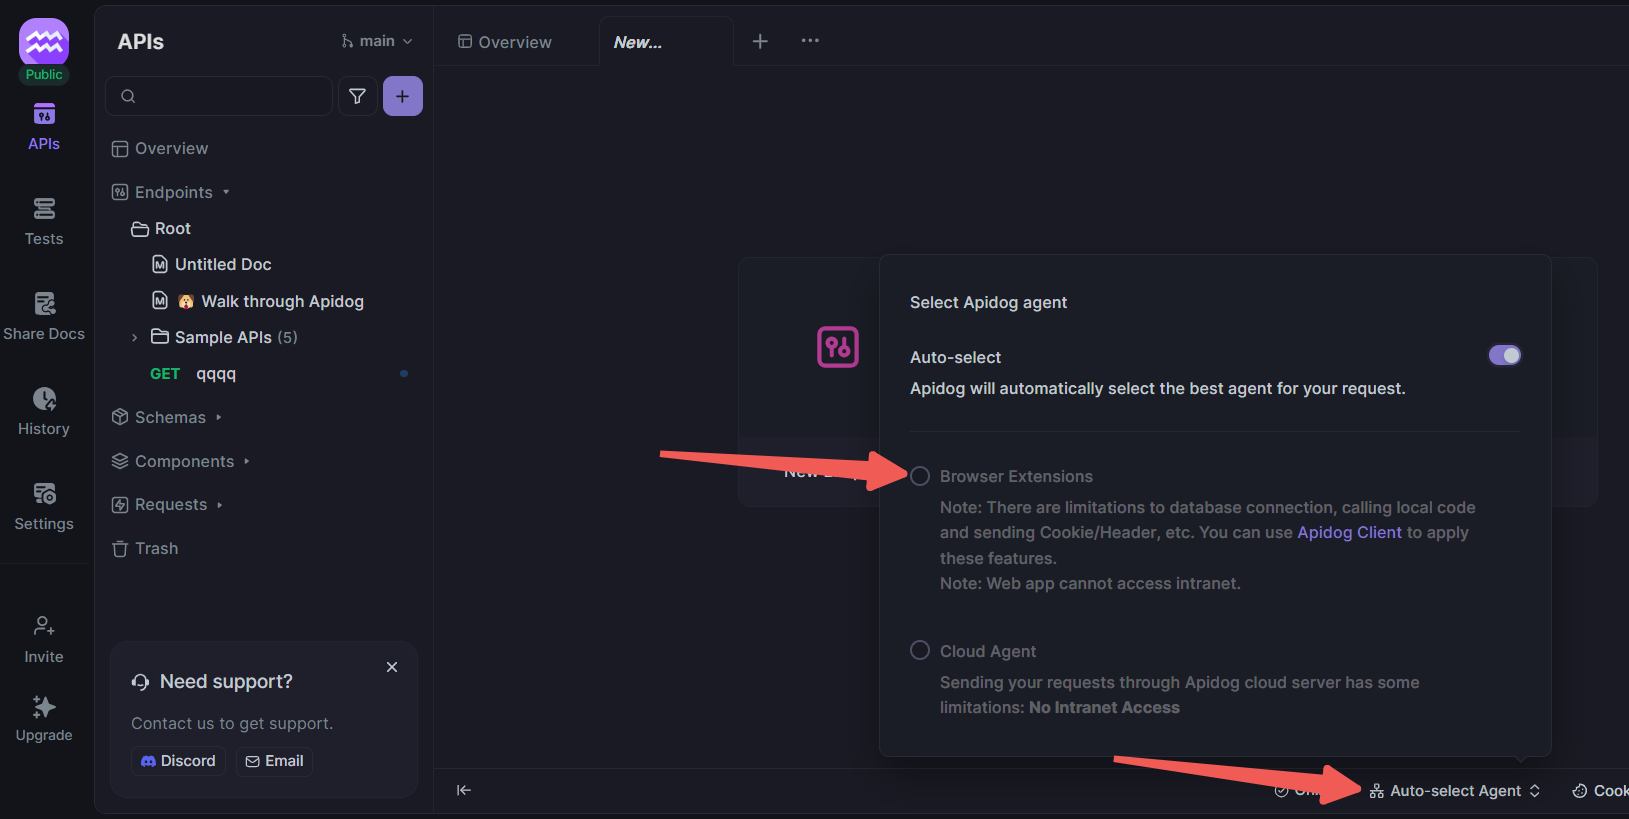Open Untitled Doc
1629x819 pixels.
click(x=222, y=264)
